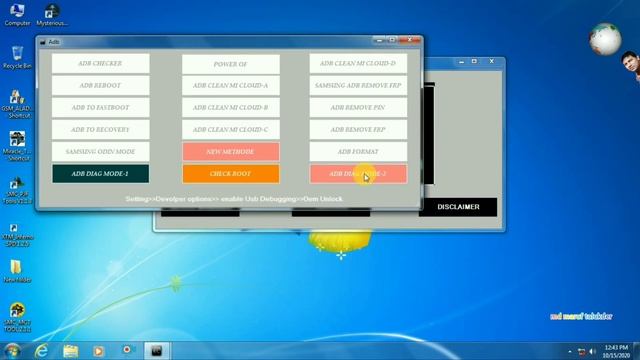Close the background tool window
Image resolution: width=640 pixels, height=360 pixels.
(492, 61)
